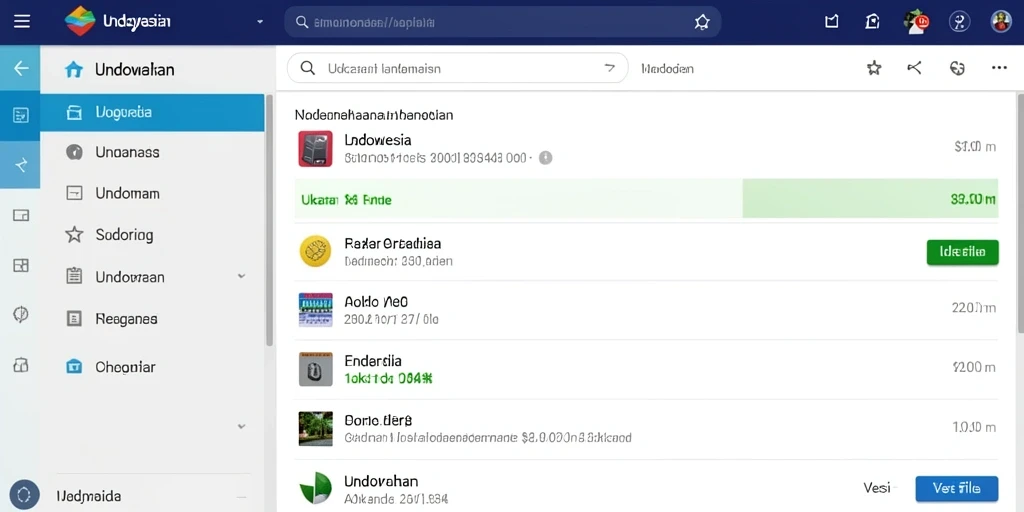The width and height of the screenshot is (1024, 512).
Task: Expand the dropdown arrow beside Undayasian title
Action: pyautogui.click(x=260, y=22)
